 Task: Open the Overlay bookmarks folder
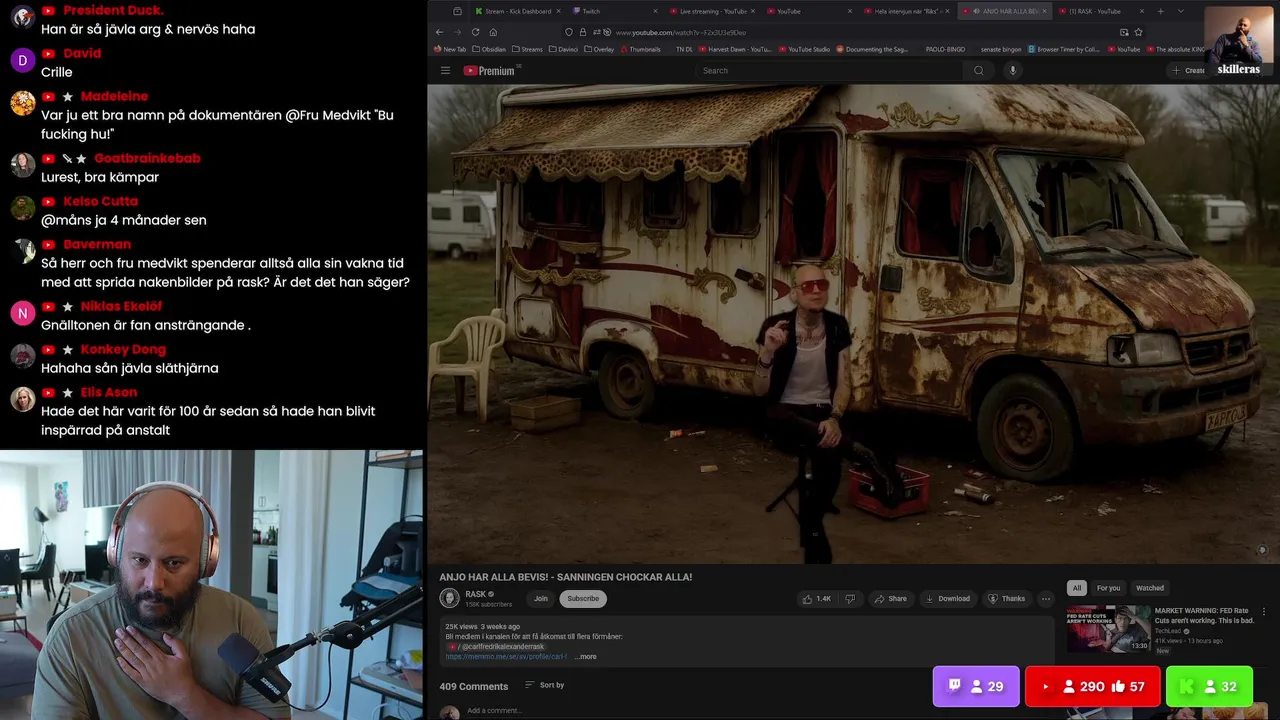tap(599, 49)
